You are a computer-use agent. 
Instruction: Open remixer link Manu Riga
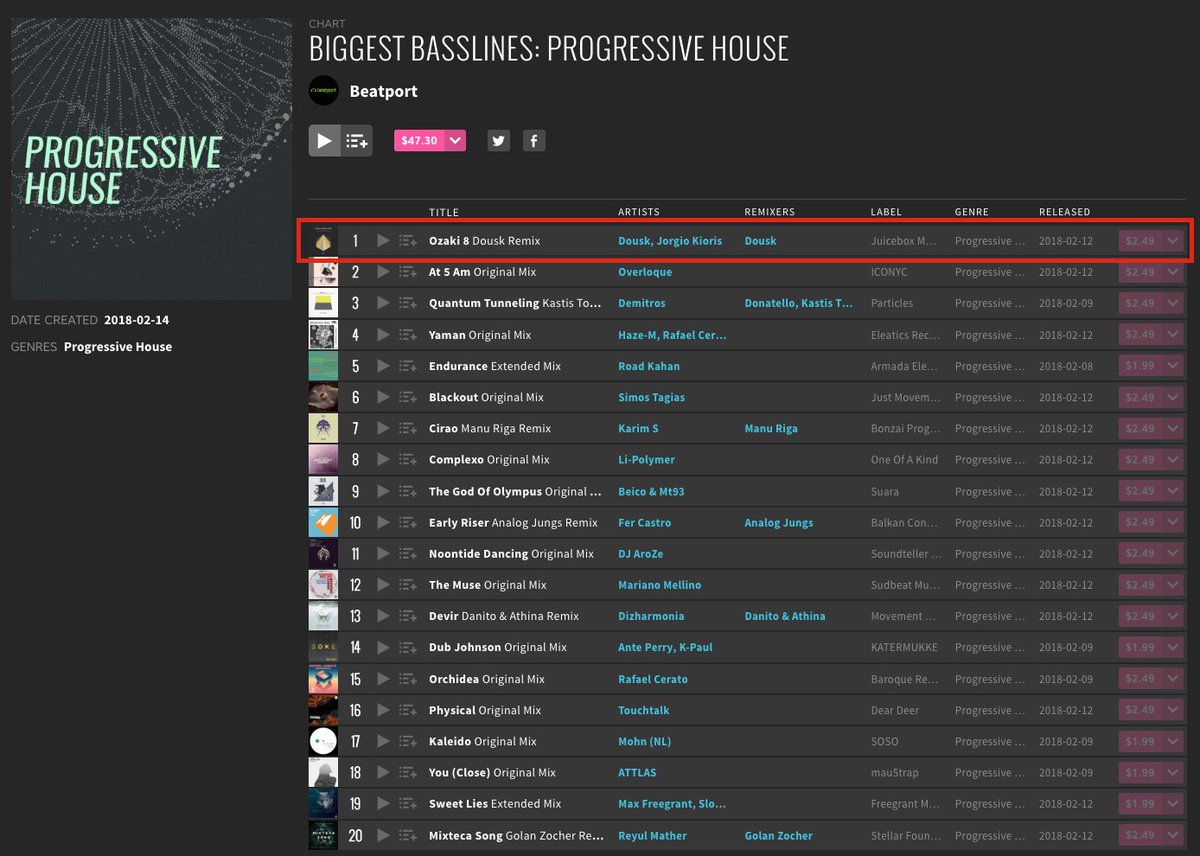771,428
